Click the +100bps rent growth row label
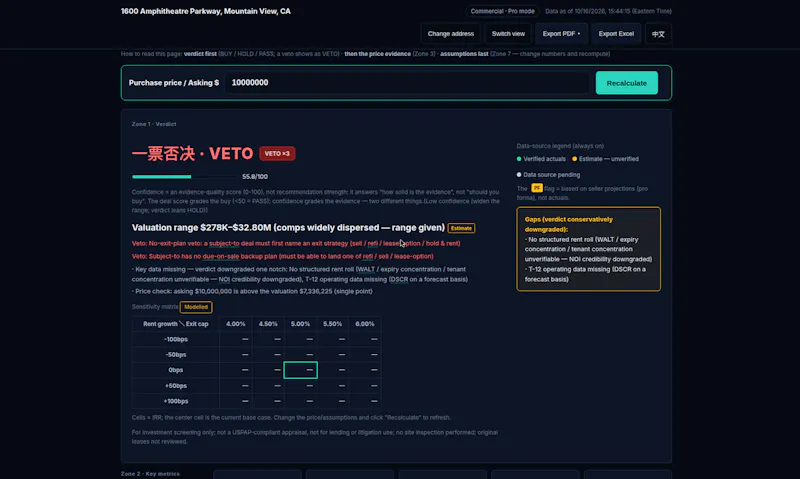Screen dimensions: 800x479 pyautogui.click(x=176, y=401)
